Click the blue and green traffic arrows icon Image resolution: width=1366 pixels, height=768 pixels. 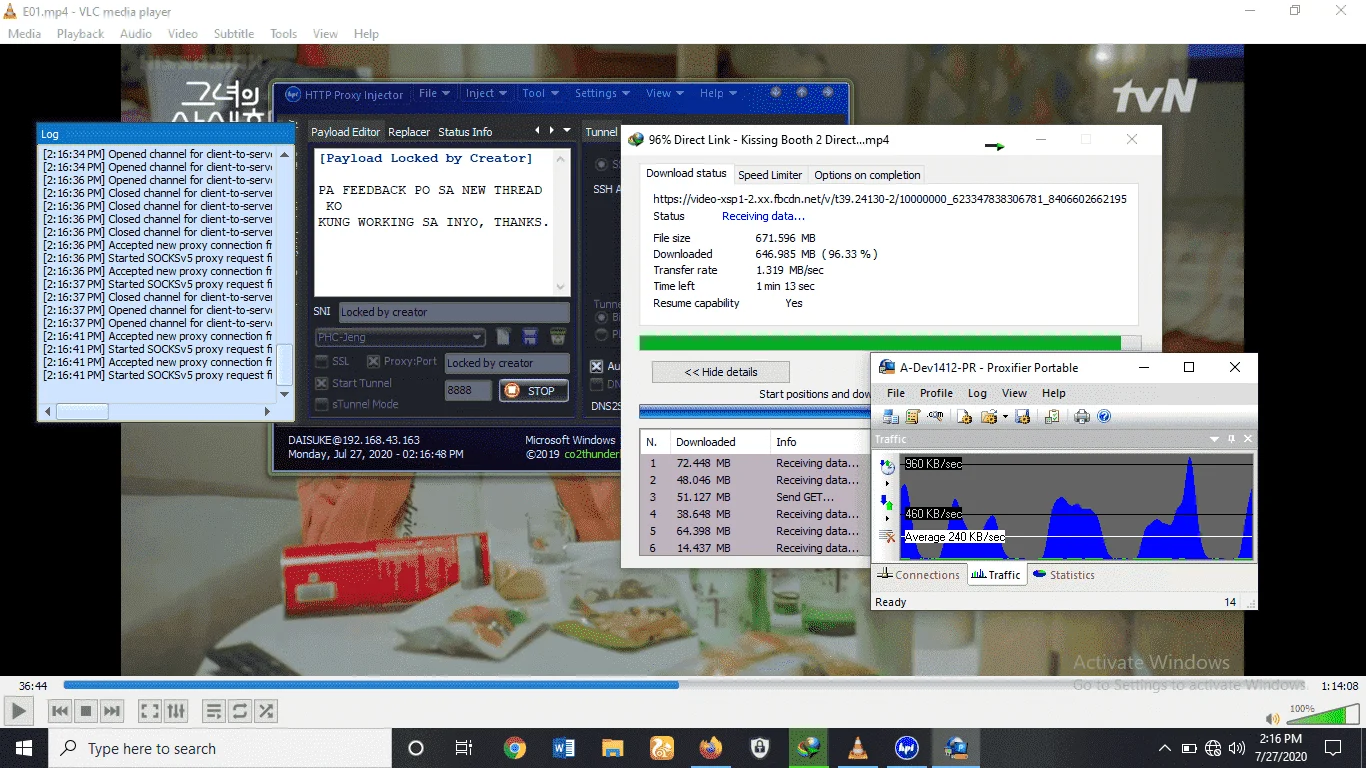(x=887, y=502)
